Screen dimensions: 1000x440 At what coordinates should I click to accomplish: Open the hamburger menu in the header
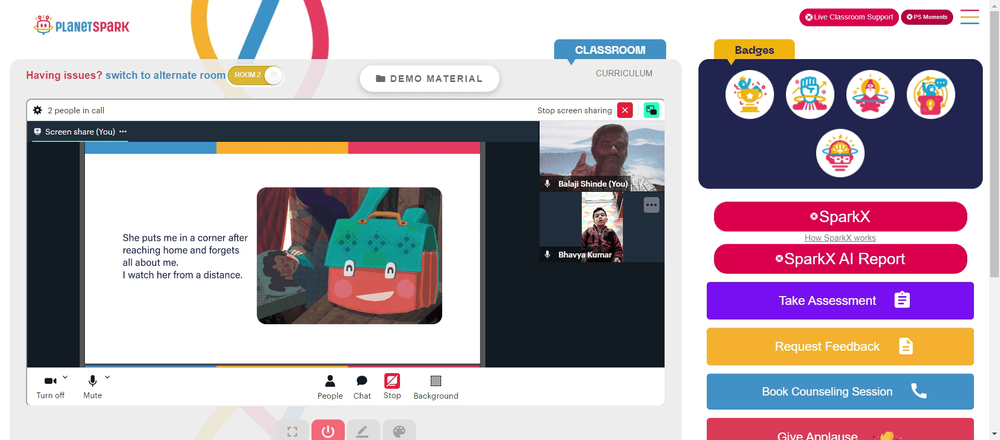click(969, 17)
